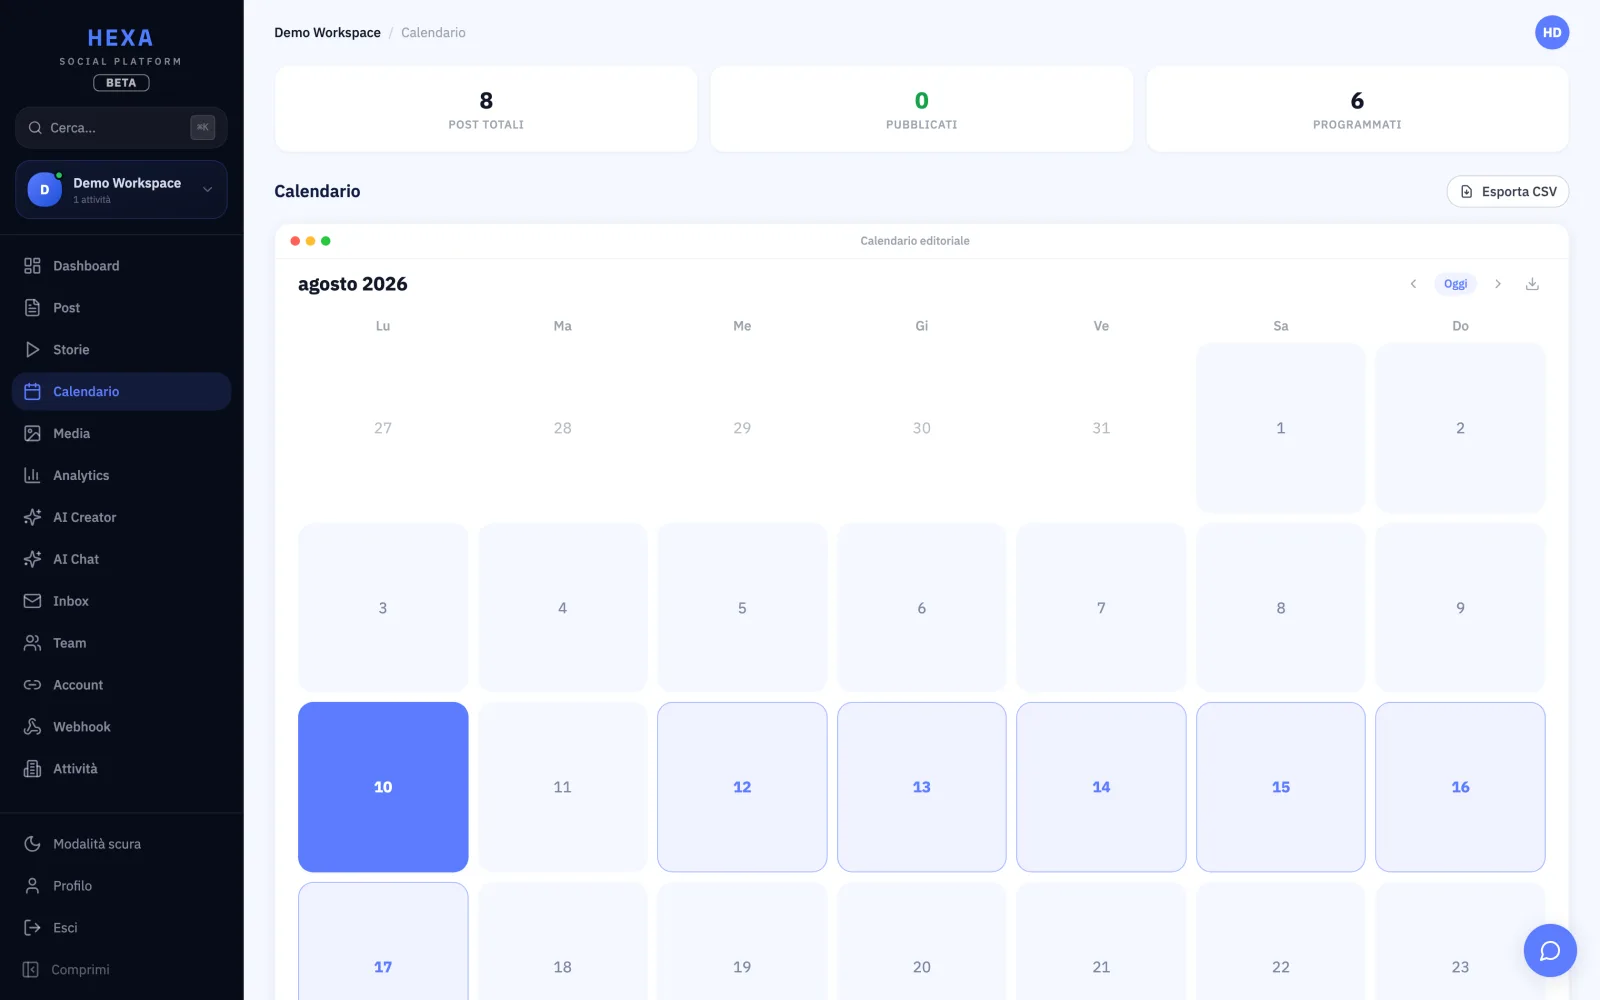This screenshot has width=1600, height=1000.
Task: Click the search magnifier icon
Action: tap(35, 128)
